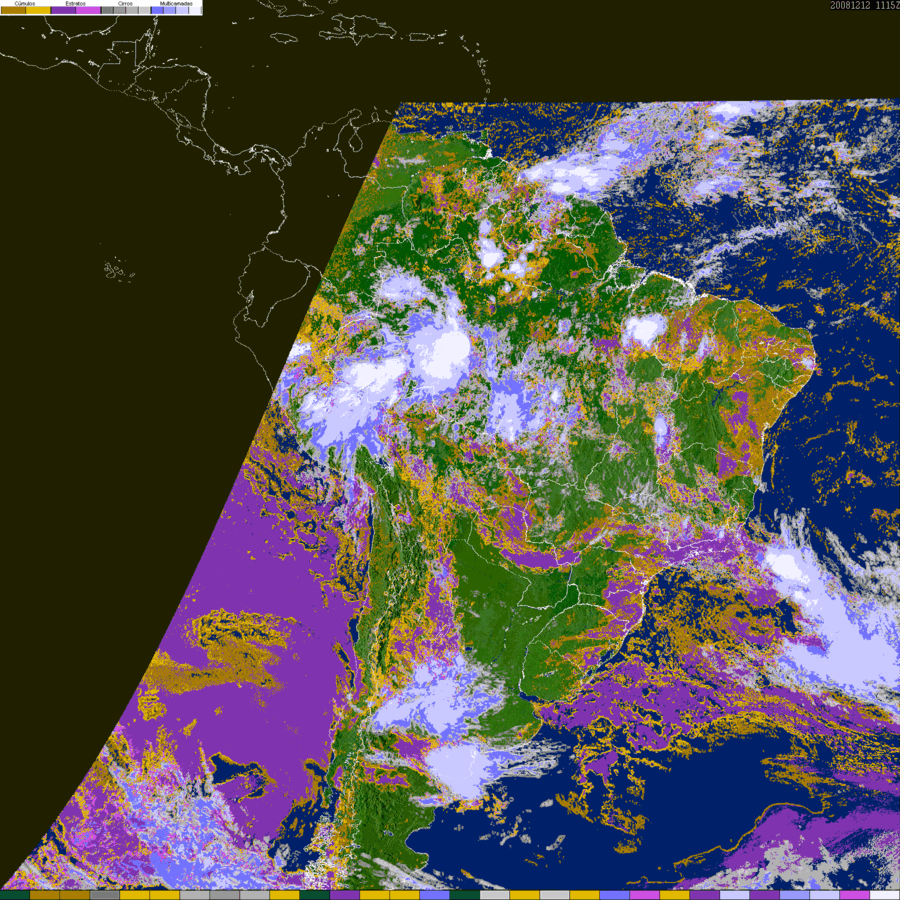Click the yellow Cúmulos legend swatch

[38, 10]
